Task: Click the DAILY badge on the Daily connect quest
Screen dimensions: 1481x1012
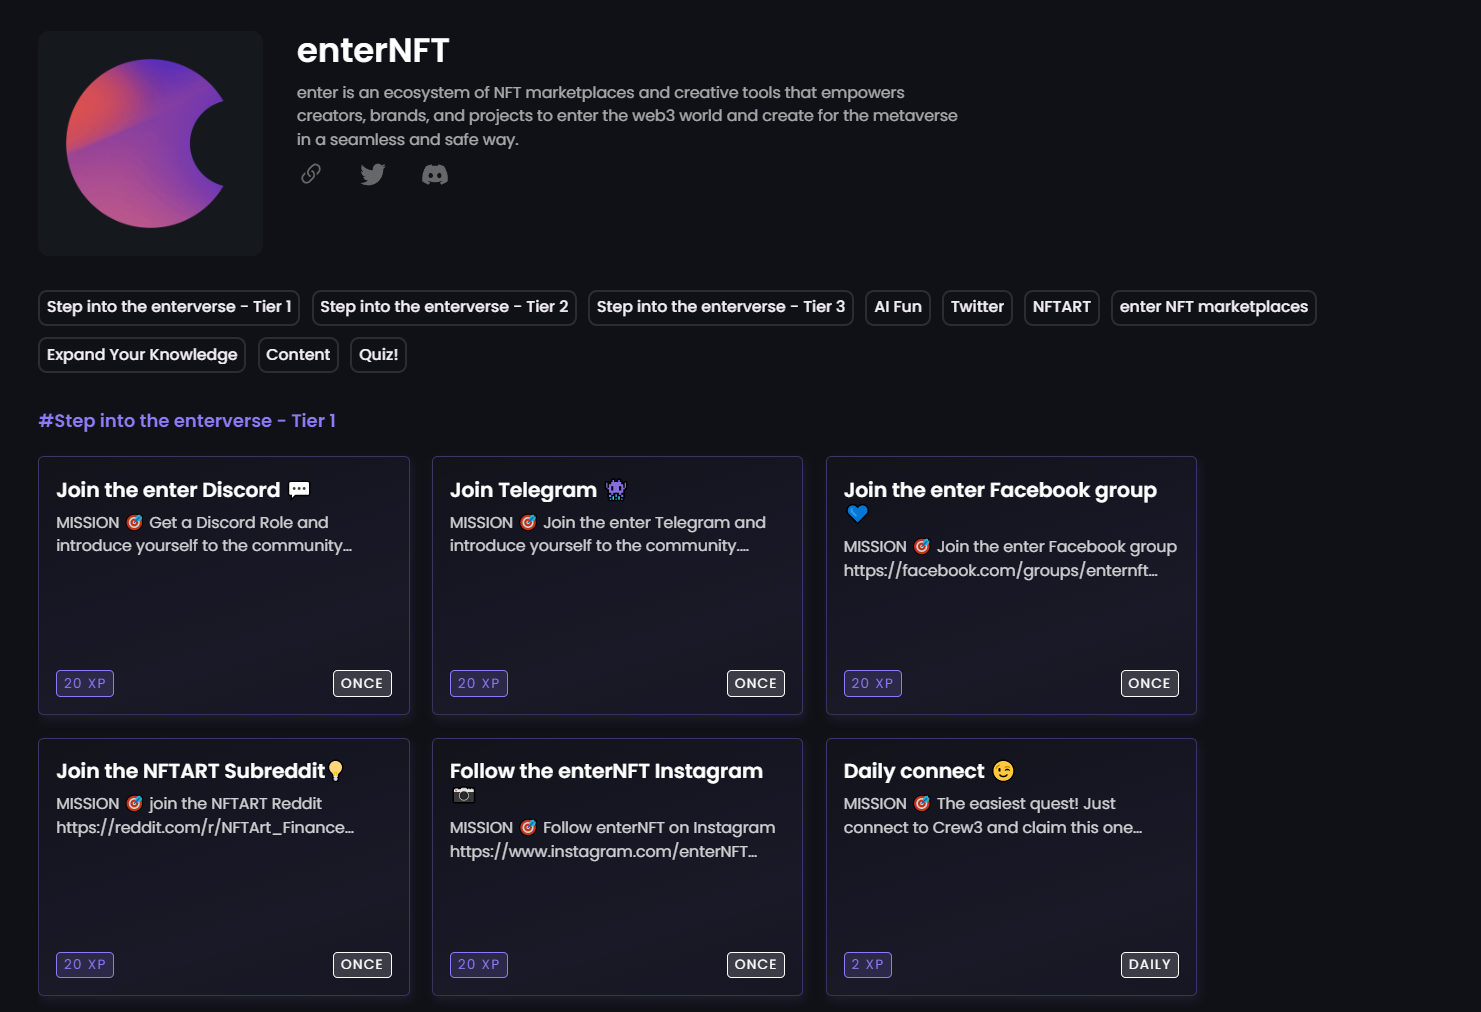Action: pos(1149,964)
